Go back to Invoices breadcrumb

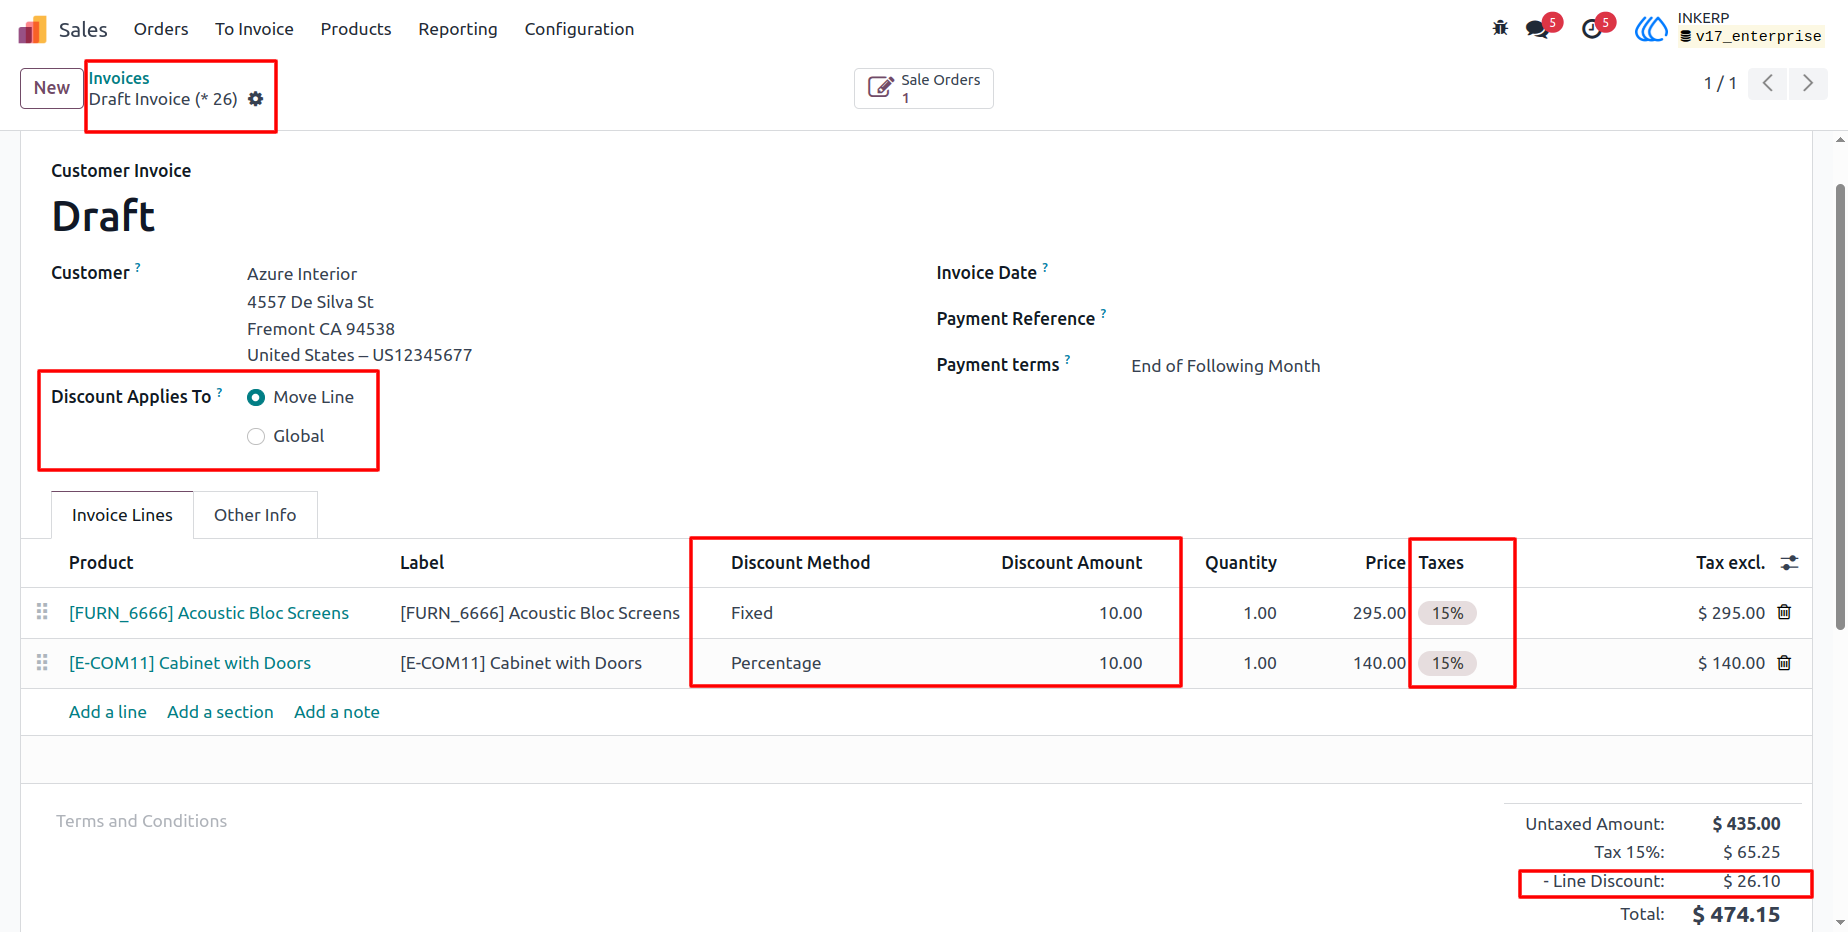(119, 78)
